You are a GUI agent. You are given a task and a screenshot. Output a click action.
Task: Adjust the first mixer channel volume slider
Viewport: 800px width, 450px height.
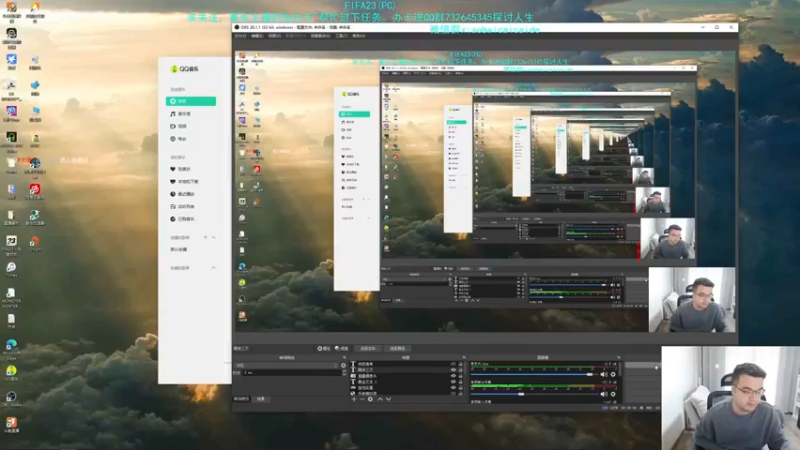tap(534, 374)
